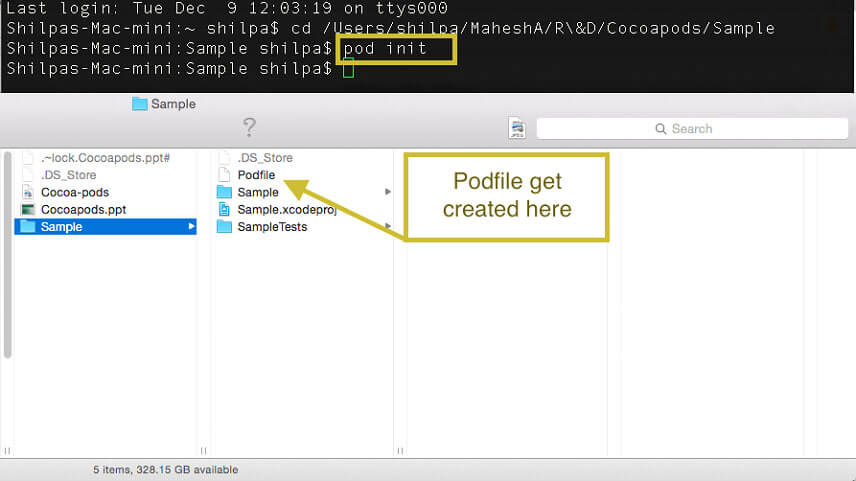Image resolution: width=856 pixels, height=481 pixels.
Task: Select .~lock.Cocoapods.ppt# file
Action: [x=105, y=158]
